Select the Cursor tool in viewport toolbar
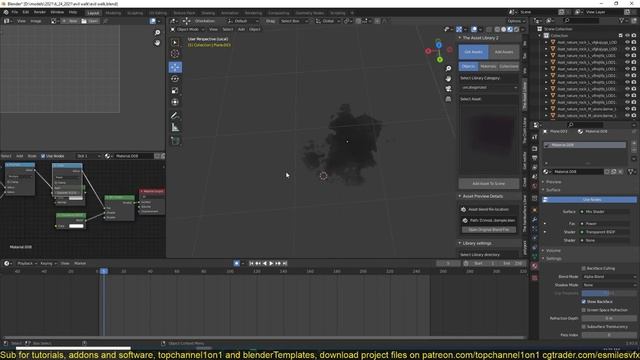 (175, 53)
